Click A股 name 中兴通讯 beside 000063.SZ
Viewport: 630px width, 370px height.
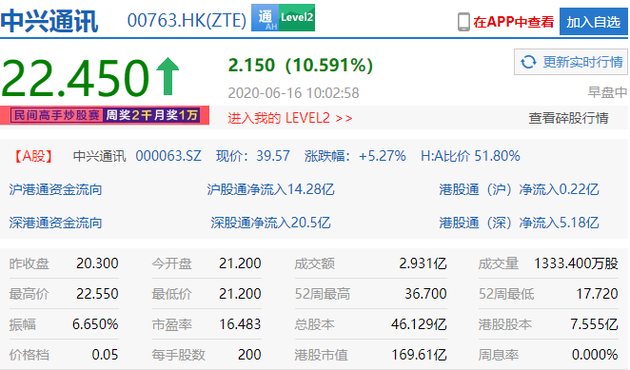click(99, 156)
